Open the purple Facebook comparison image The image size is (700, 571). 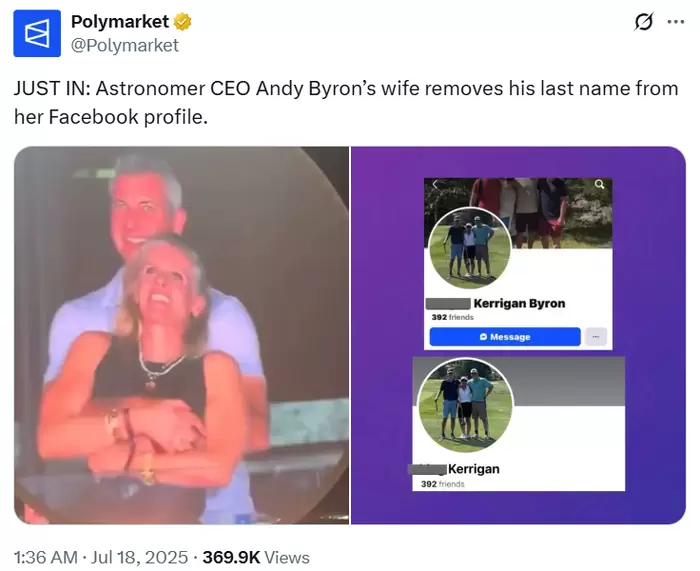tap(518, 335)
